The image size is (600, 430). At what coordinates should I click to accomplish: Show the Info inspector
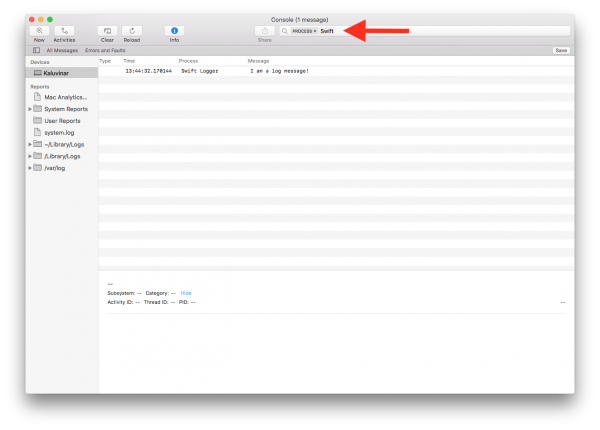(x=174, y=31)
